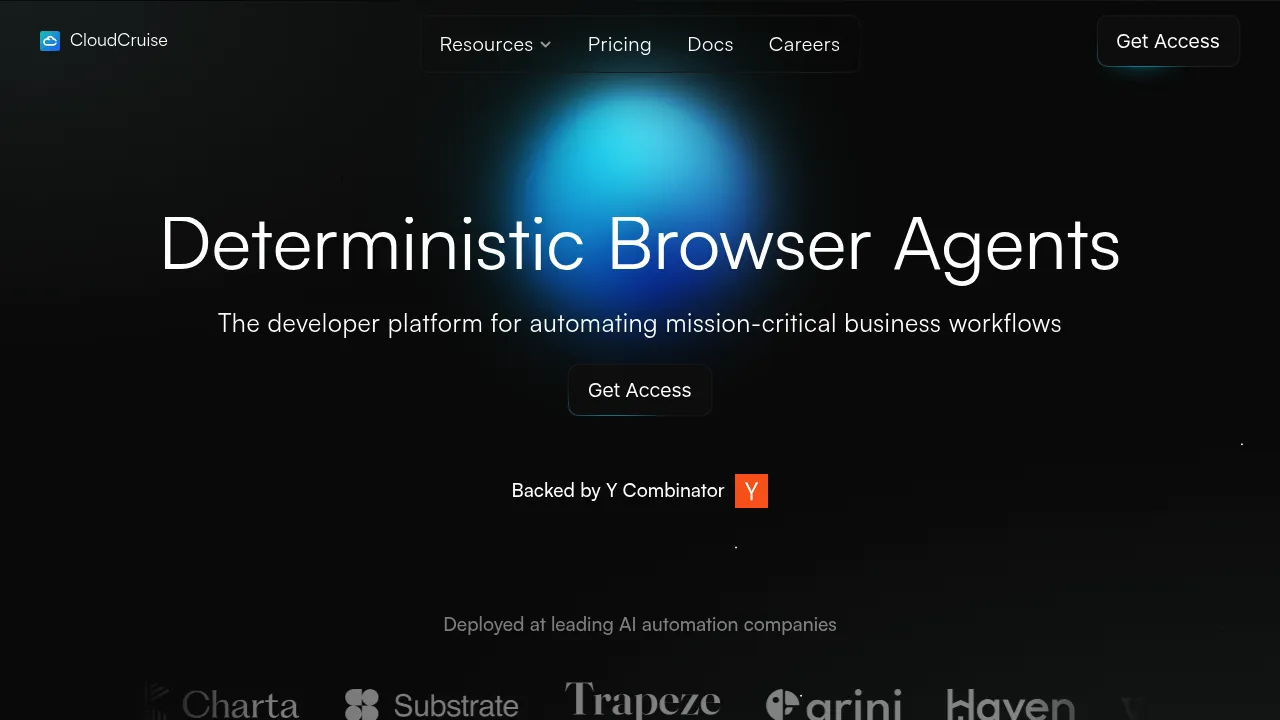
Task: Click the Backed by Y Combinator text
Action: [x=618, y=491]
